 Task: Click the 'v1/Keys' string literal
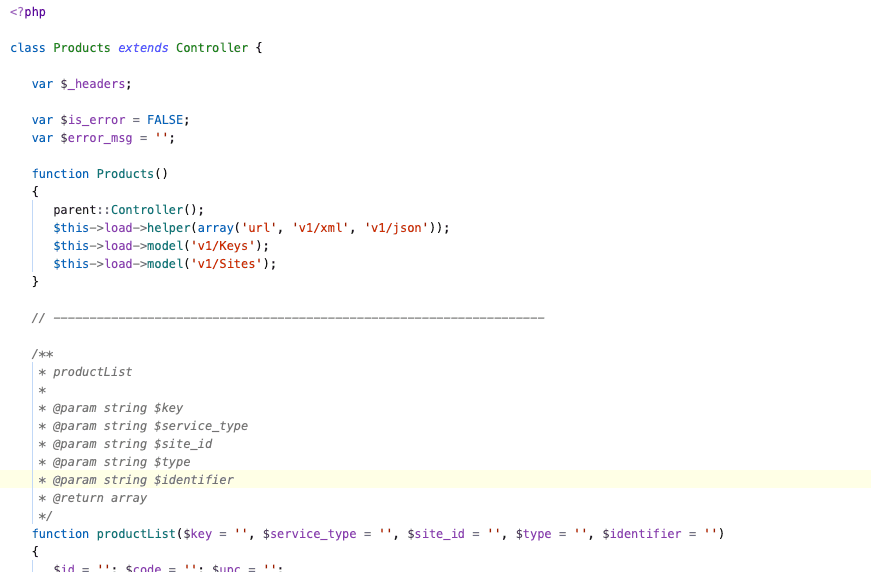(223, 246)
